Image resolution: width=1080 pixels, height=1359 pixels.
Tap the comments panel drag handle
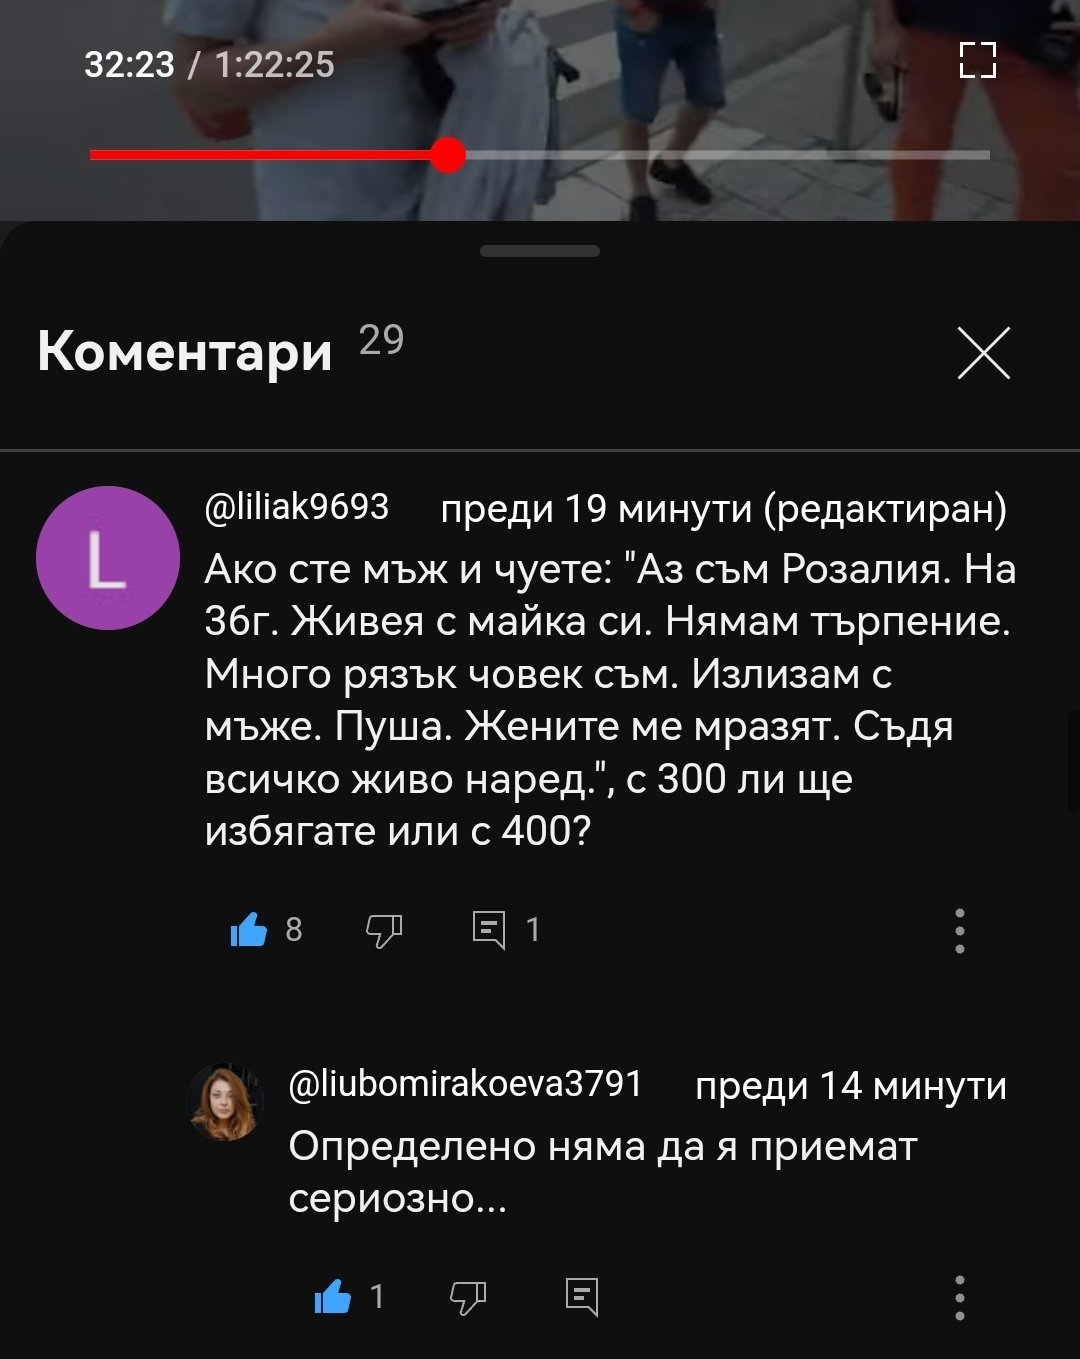(540, 251)
